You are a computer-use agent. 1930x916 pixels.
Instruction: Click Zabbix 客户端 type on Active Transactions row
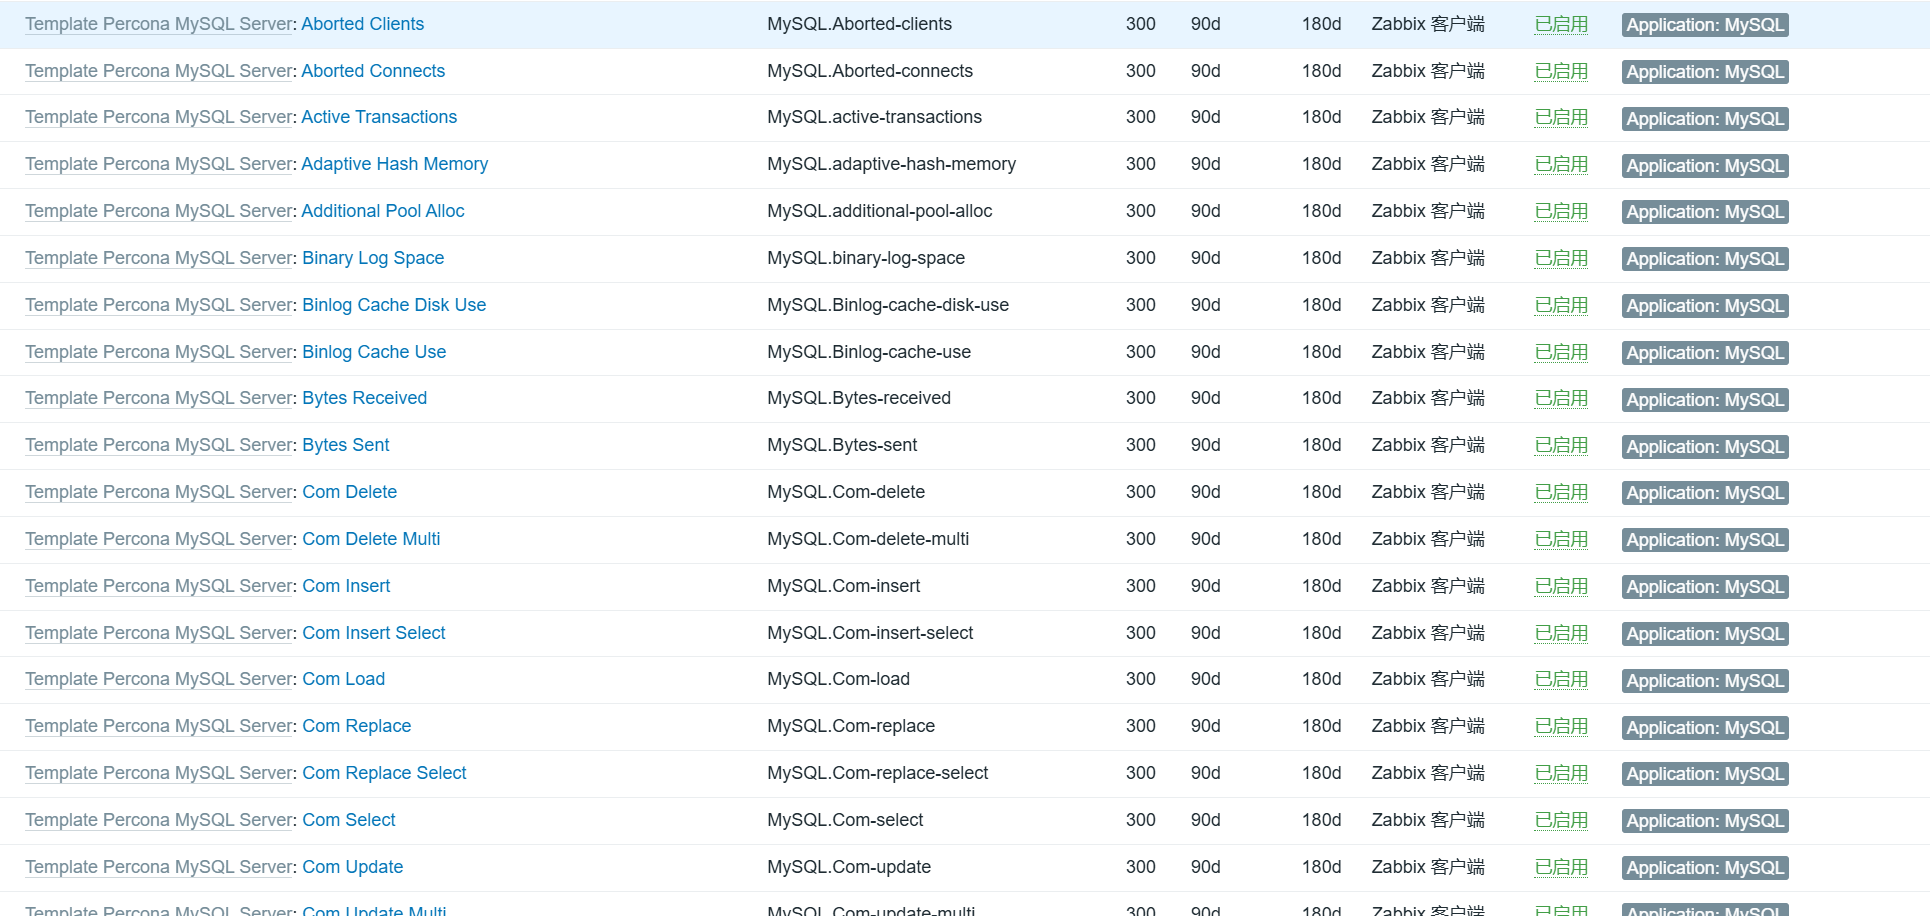[1428, 117]
